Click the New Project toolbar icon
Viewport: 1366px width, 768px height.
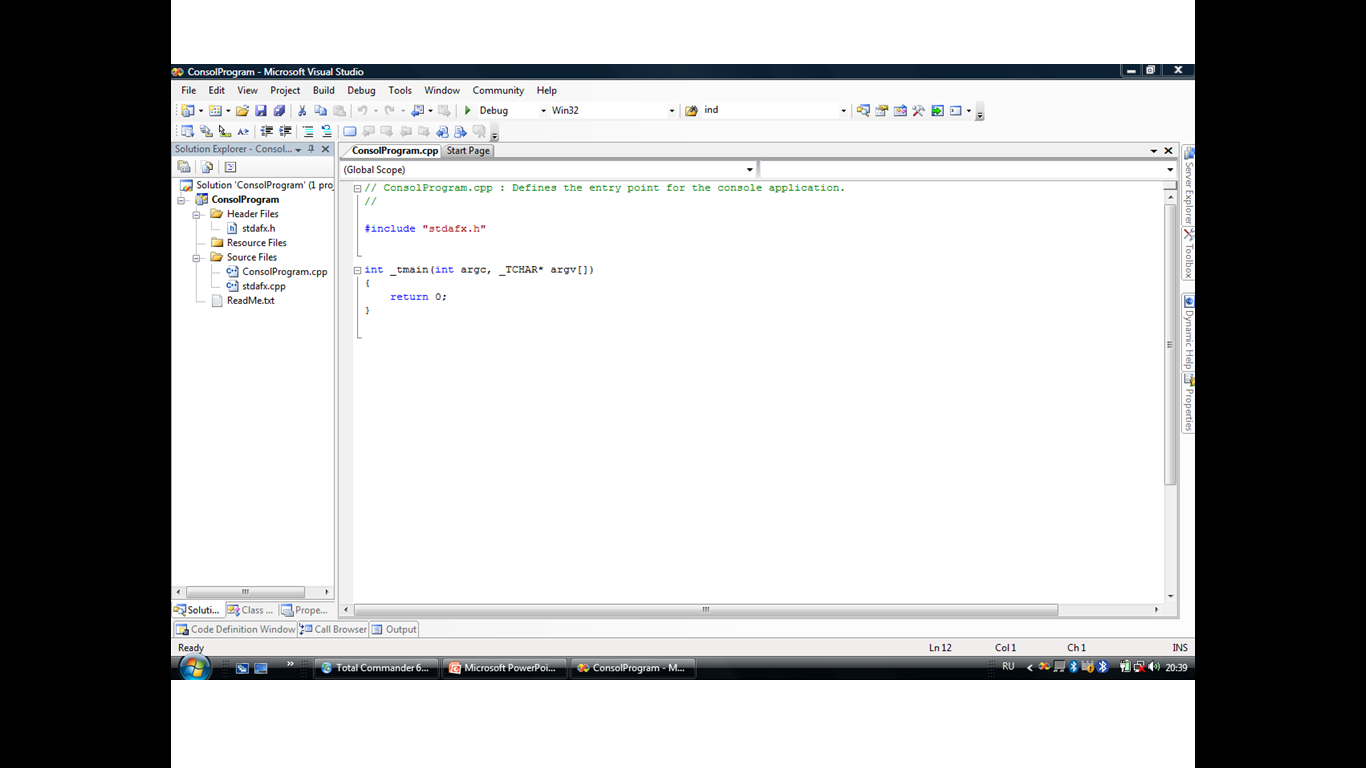[186, 111]
